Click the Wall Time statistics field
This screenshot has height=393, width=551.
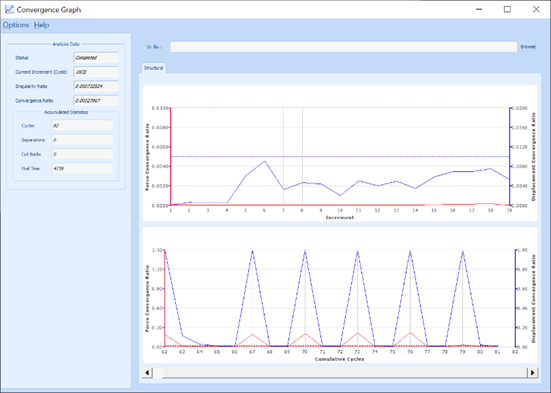coord(83,168)
